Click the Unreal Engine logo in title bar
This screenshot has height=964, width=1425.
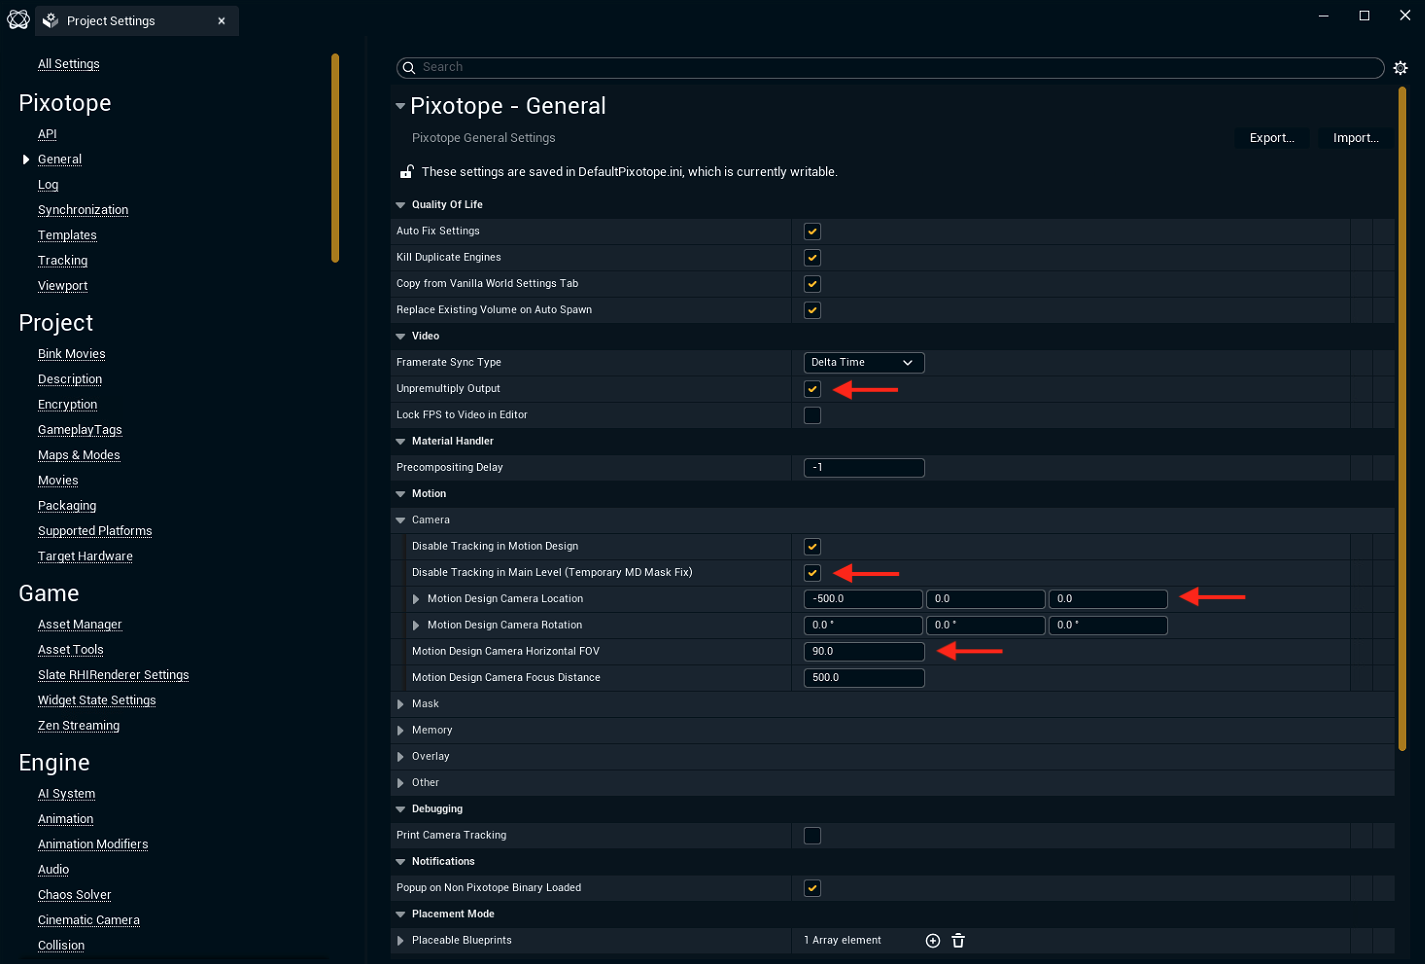[18, 20]
